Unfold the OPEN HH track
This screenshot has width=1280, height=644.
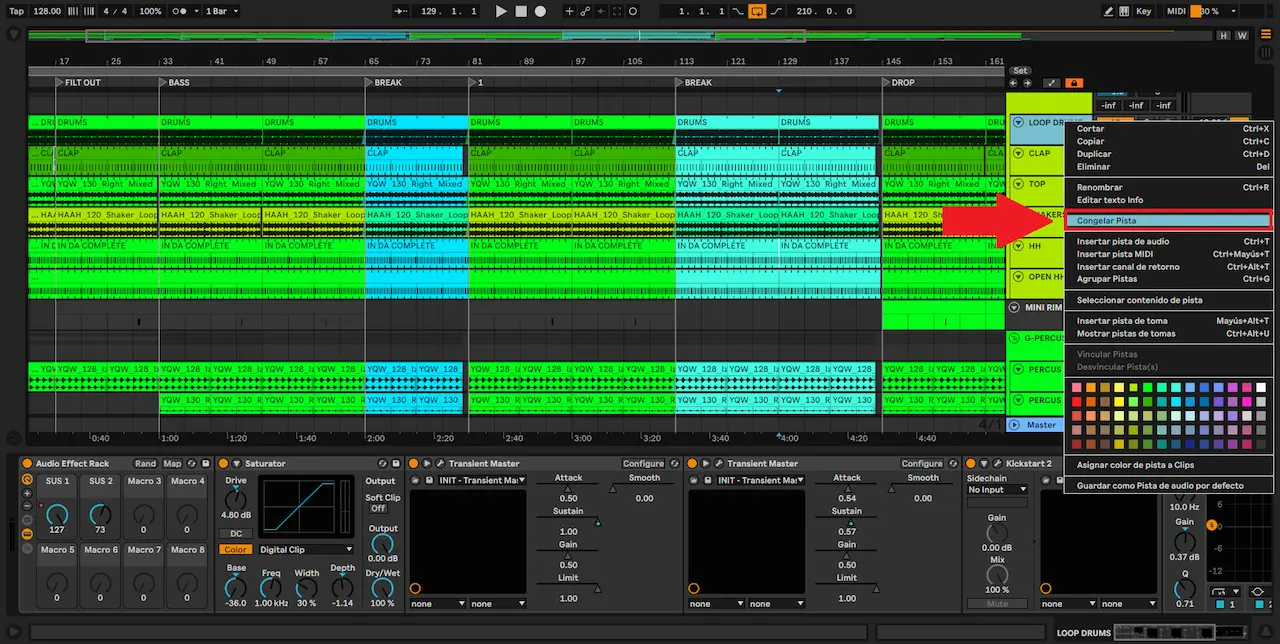tap(1018, 277)
